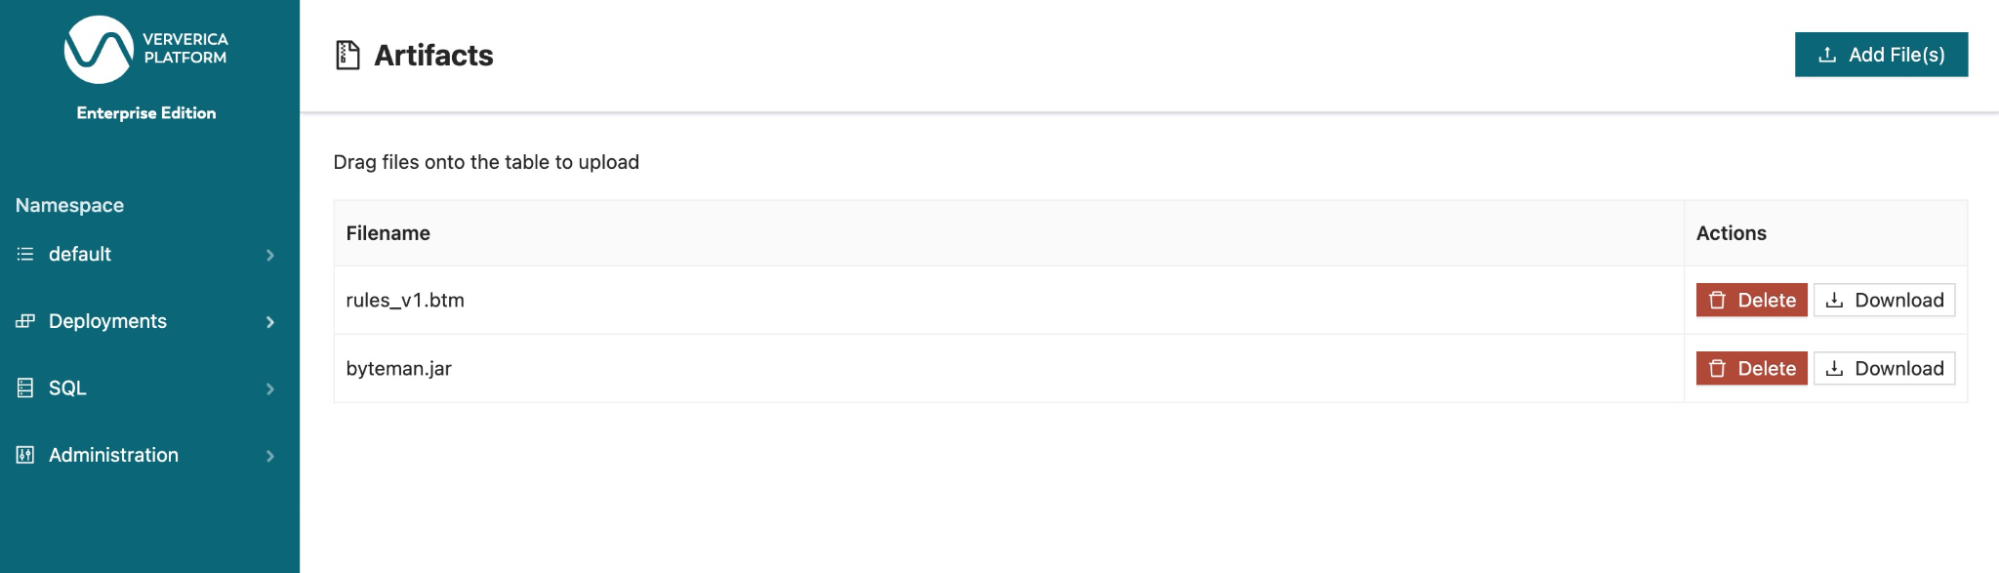Expand the SQL menu chevron

click(270, 389)
